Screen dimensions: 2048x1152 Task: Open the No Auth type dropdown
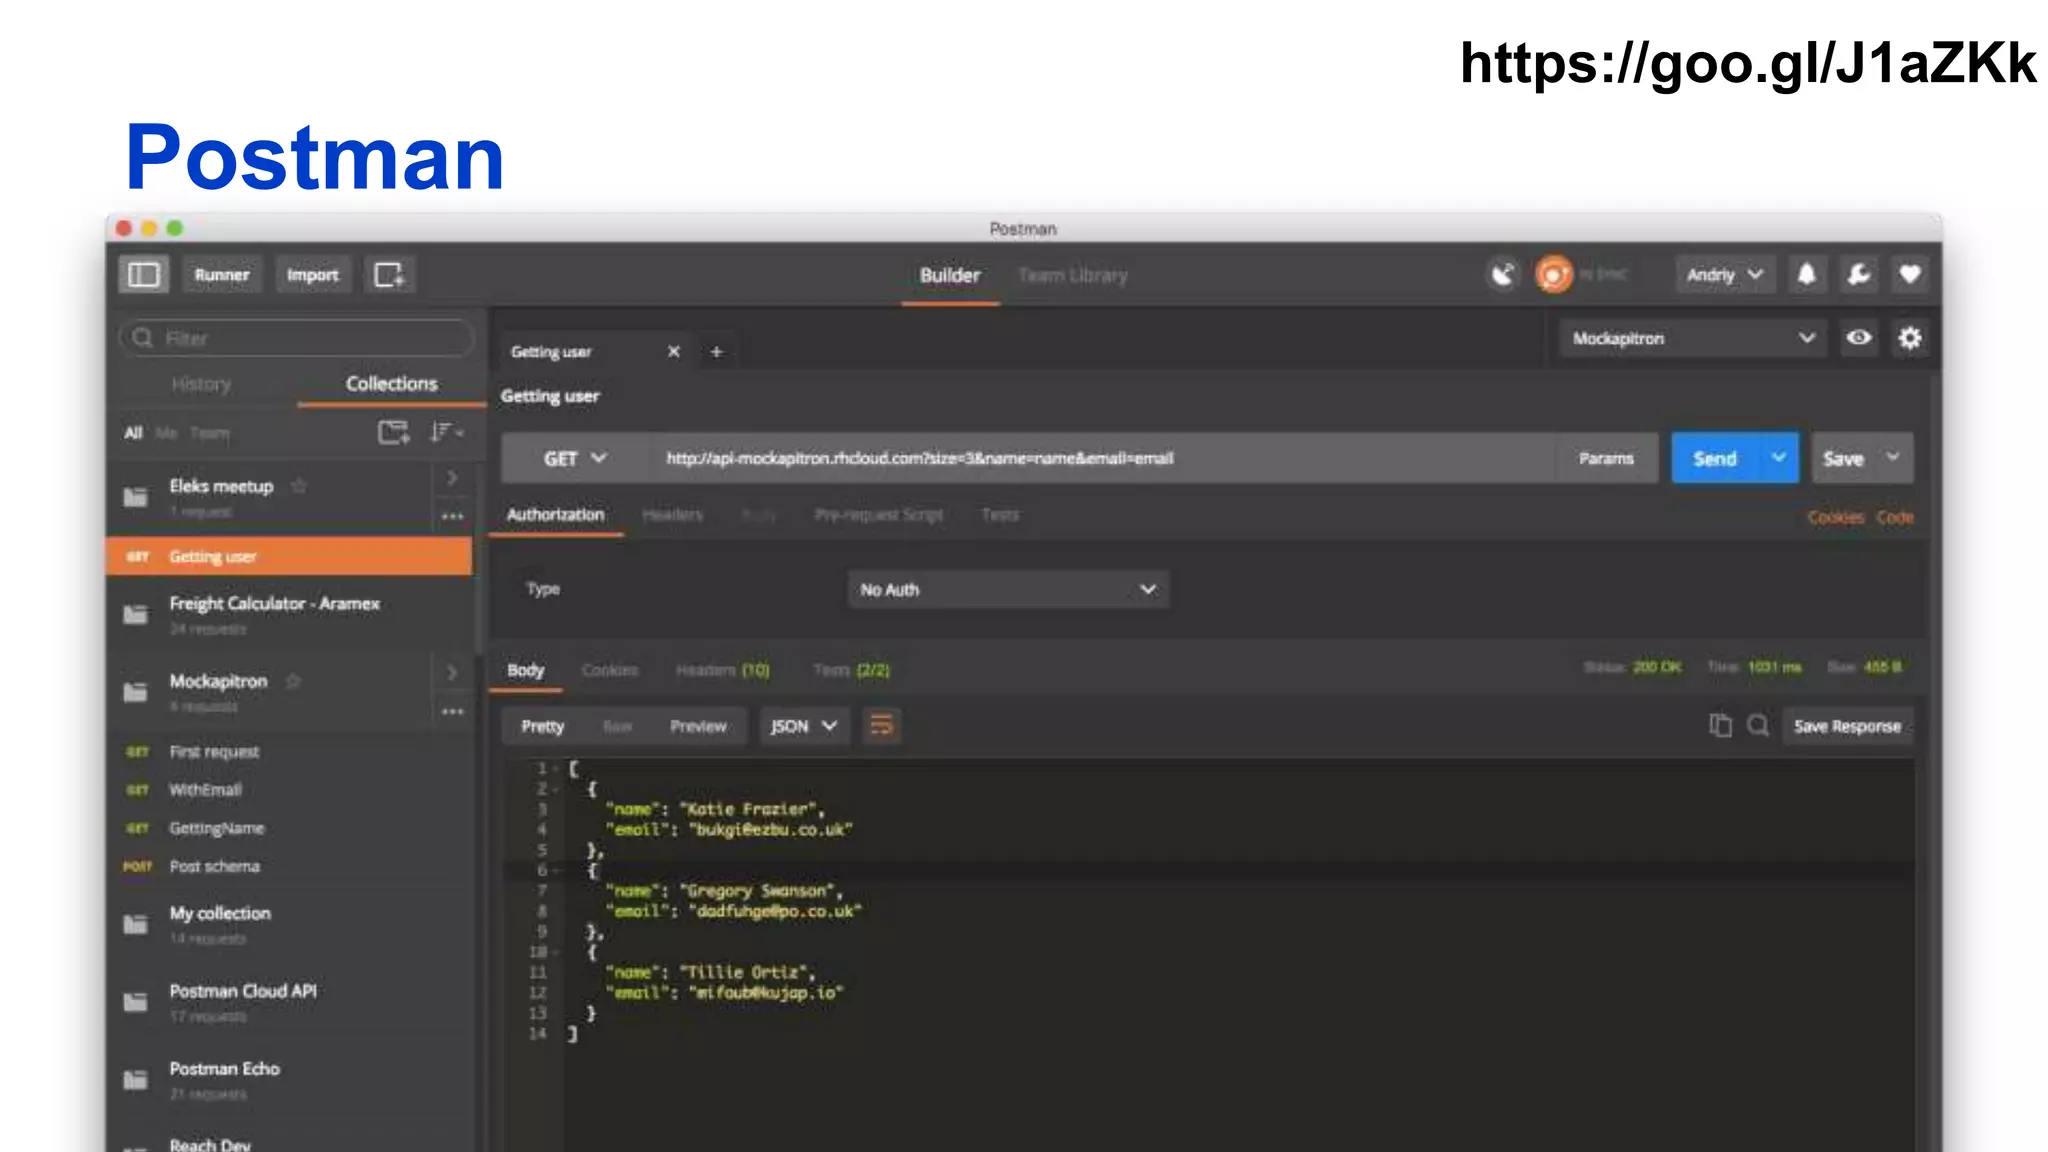coord(1008,589)
